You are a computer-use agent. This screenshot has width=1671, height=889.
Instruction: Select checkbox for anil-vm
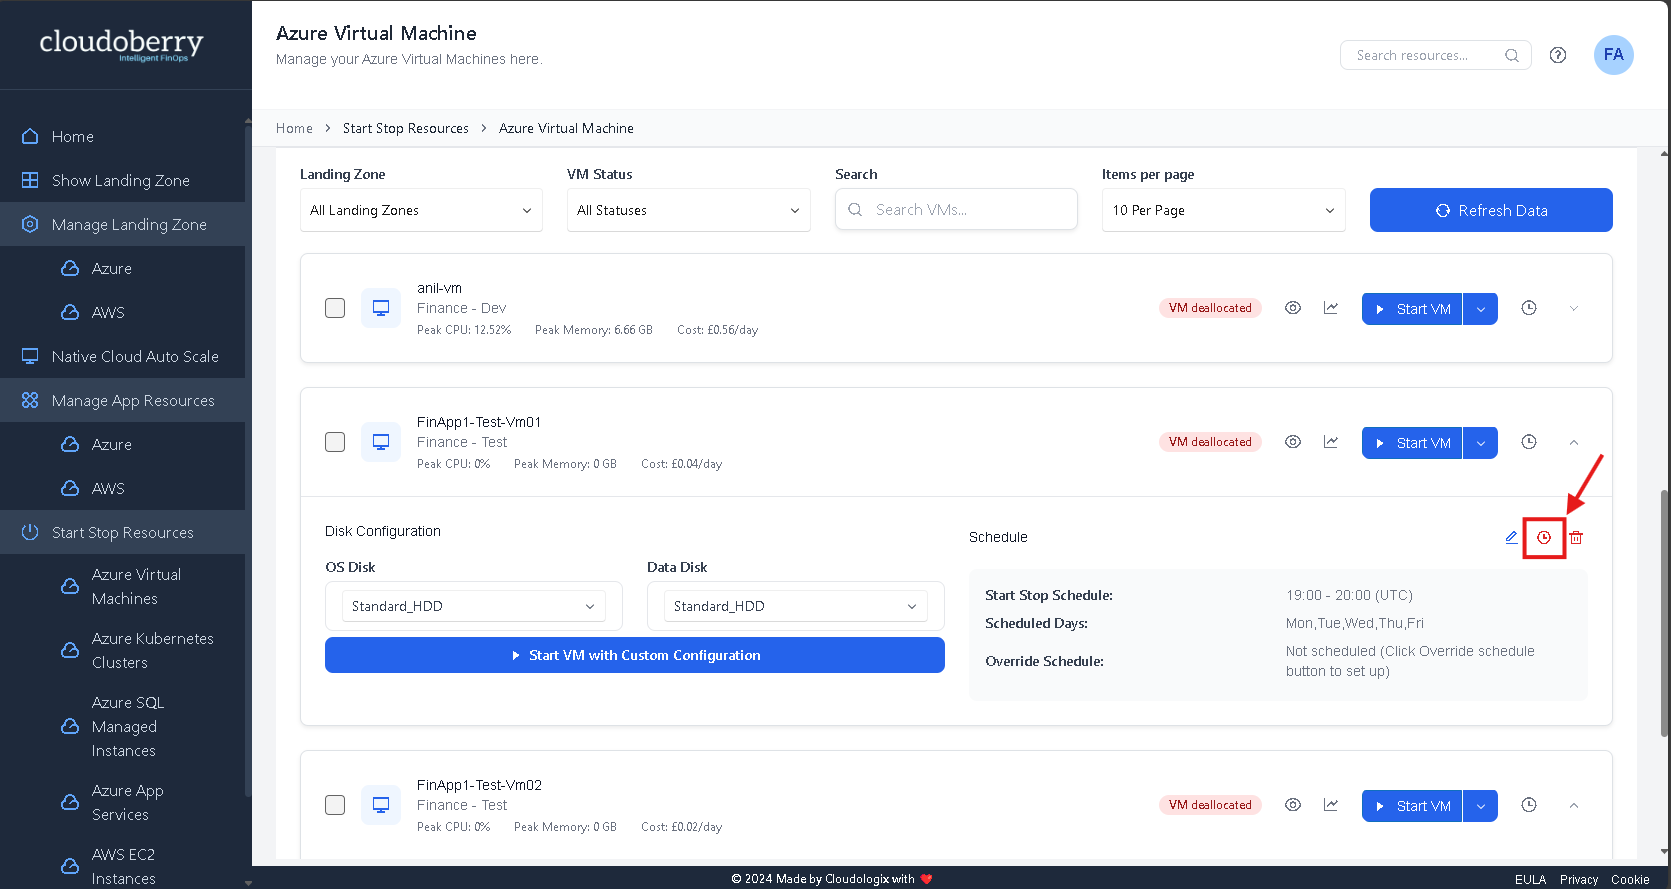(335, 308)
